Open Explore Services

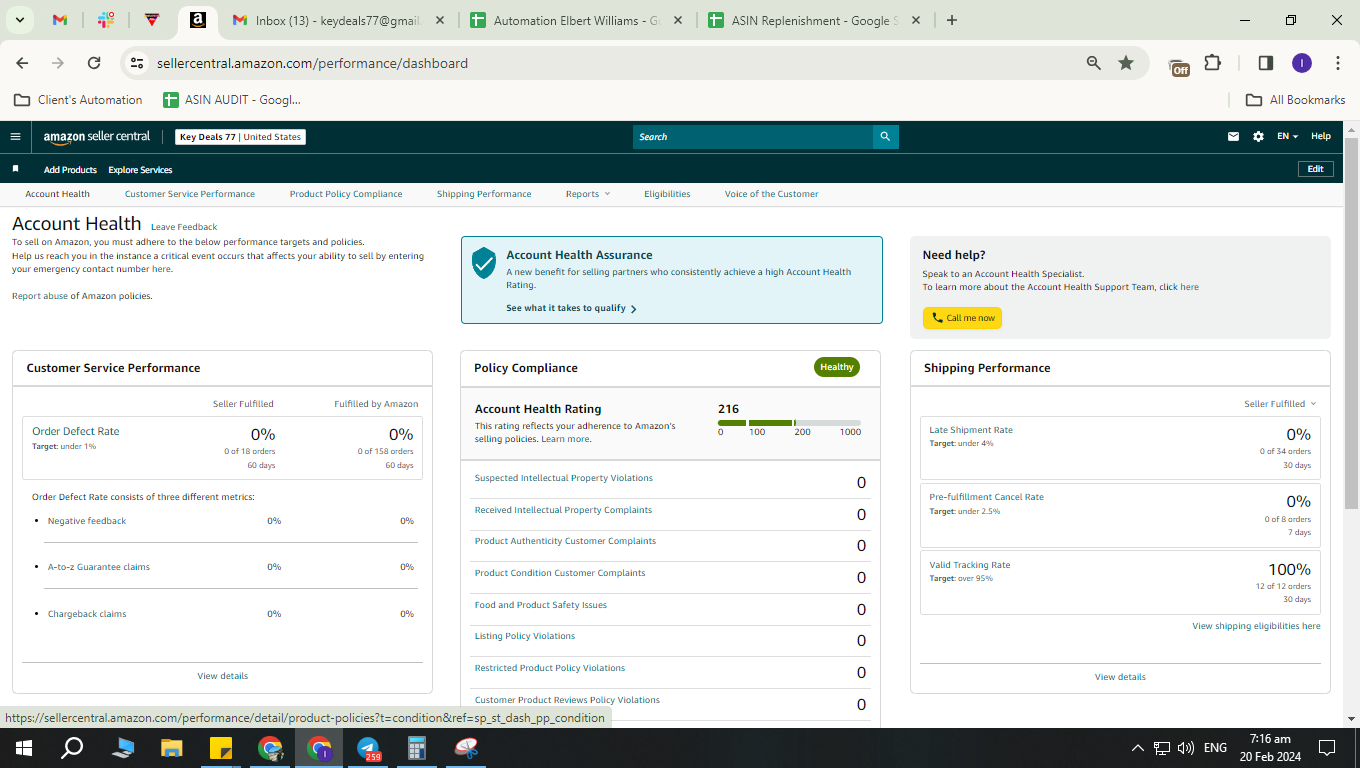(140, 170)
